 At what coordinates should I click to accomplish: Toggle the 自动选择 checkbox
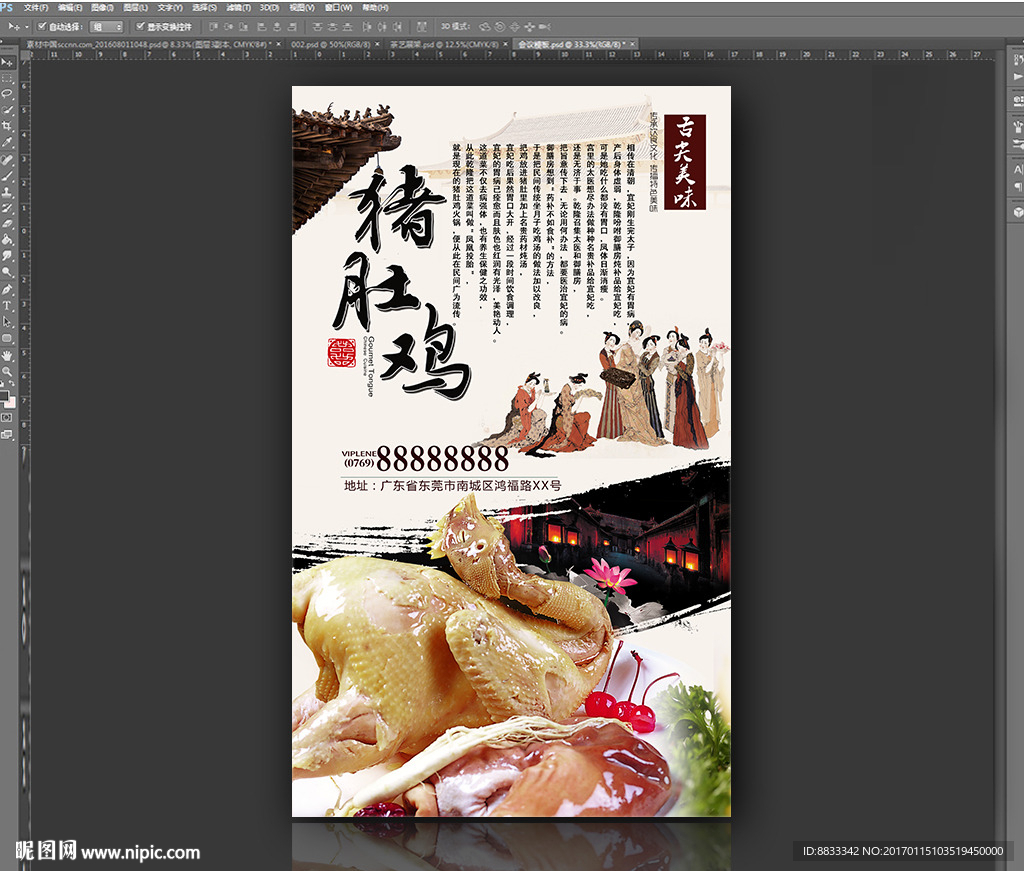42,27
